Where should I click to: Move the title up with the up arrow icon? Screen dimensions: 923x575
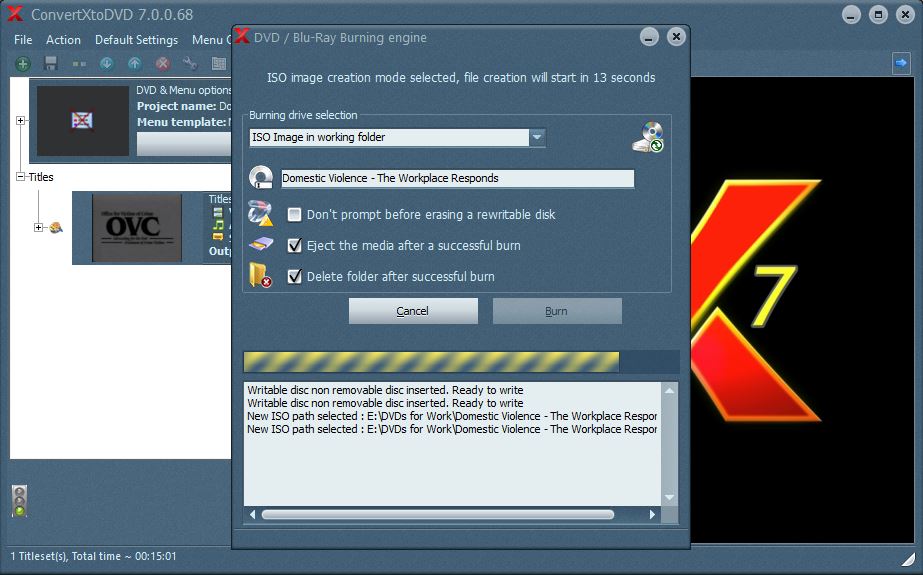(135, 64)
